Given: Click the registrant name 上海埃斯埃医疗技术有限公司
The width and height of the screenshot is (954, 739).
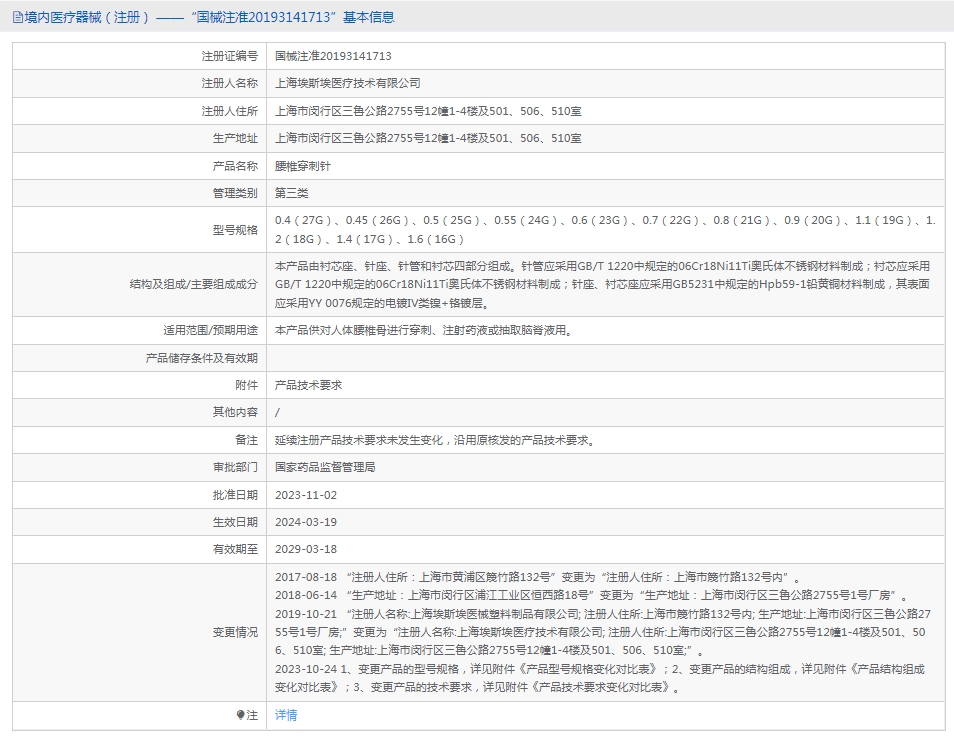Looking at the screenshot, I should tap(348, 84).
